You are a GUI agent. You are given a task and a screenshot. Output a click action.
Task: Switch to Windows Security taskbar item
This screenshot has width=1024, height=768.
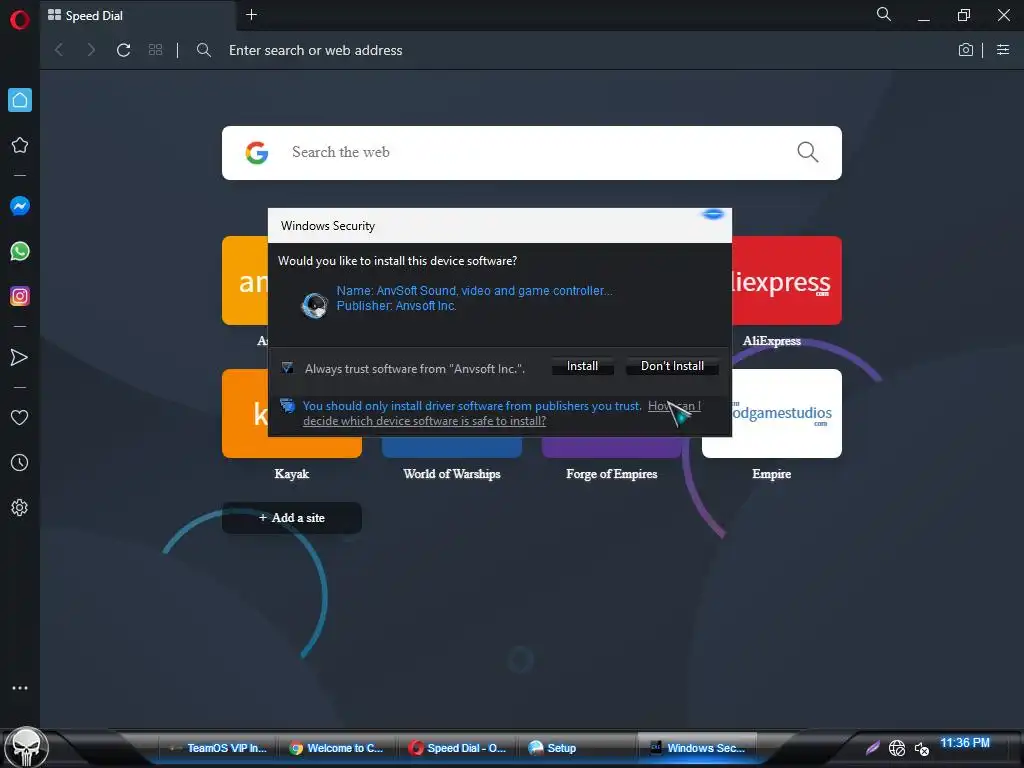[x=697, y=748]
